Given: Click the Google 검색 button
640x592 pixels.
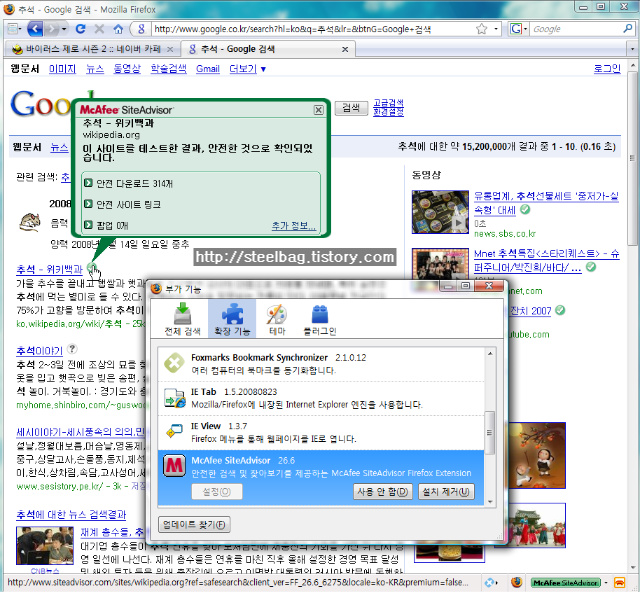Looking at the screenshot, I should pyautogui.click(x=351, y=108).
